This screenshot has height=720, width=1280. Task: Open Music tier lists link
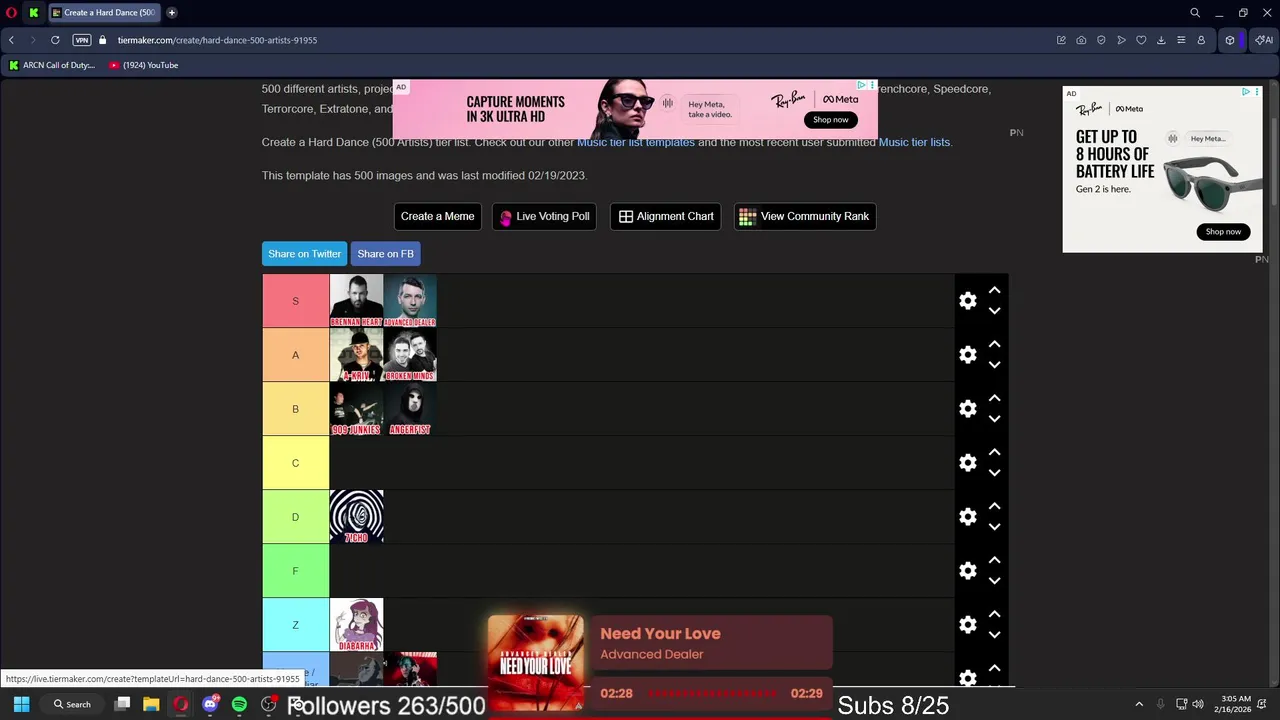[914, 142]
